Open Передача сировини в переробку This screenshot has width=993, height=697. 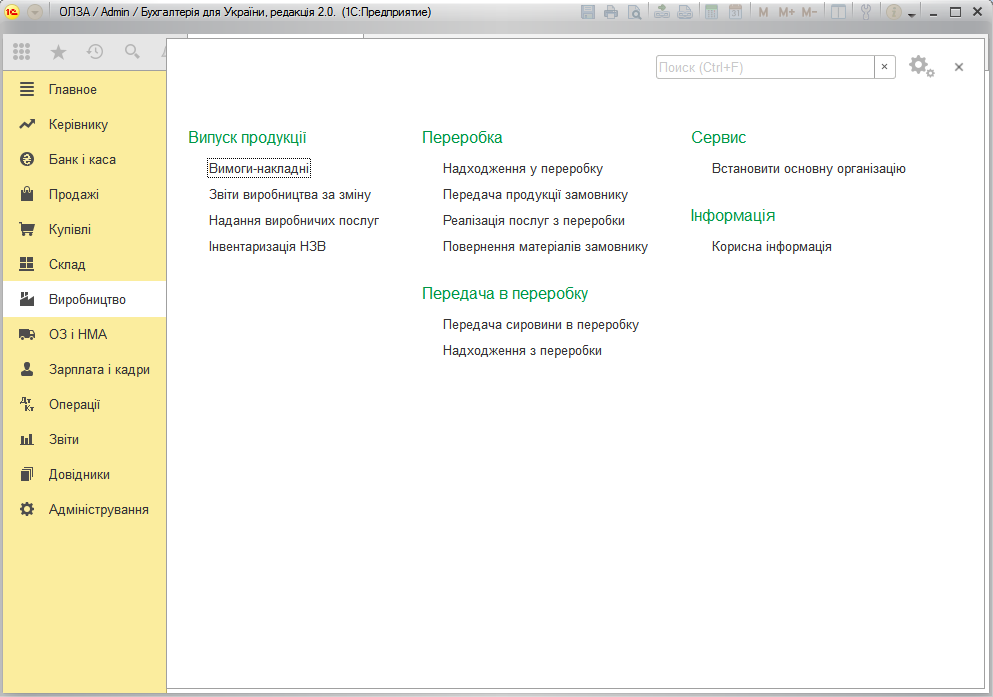(x=541, y=325)
